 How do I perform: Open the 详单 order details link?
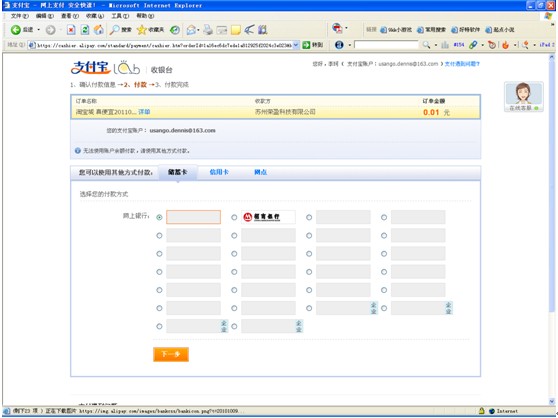point(144,112)
